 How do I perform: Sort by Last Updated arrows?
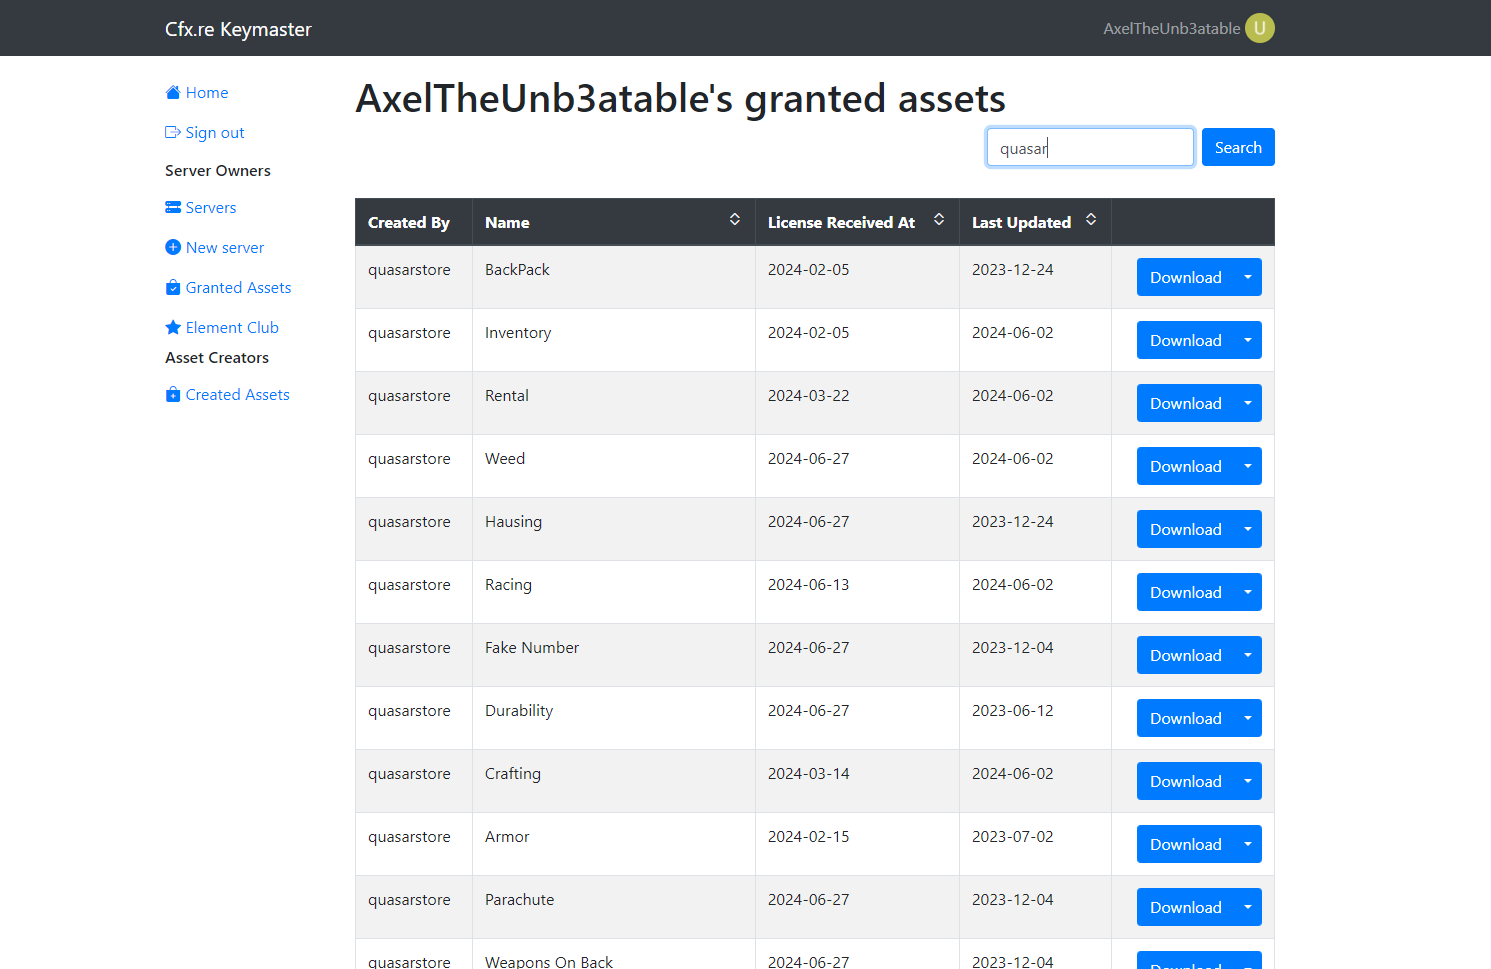tap(1091, 219)
